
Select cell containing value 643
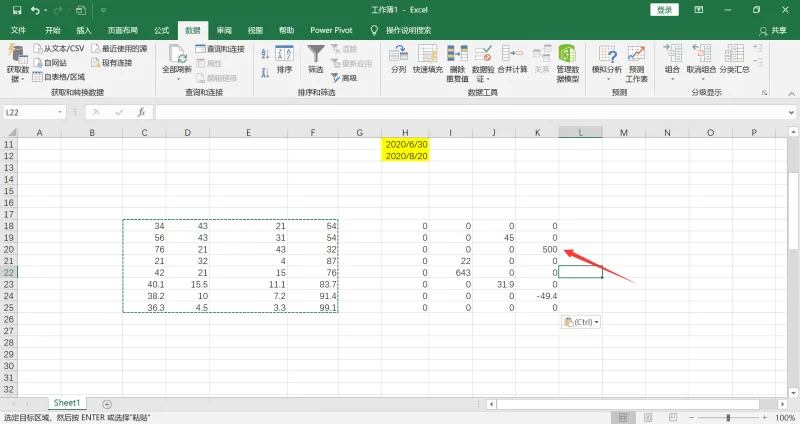point(451,272)
